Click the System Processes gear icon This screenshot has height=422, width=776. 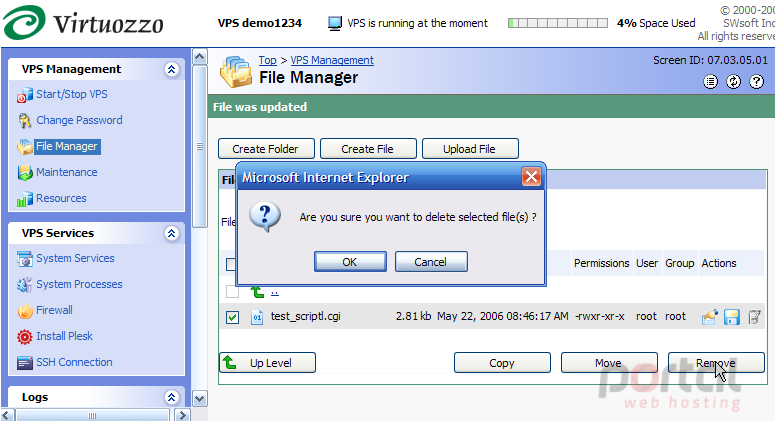tap(25, 284)
